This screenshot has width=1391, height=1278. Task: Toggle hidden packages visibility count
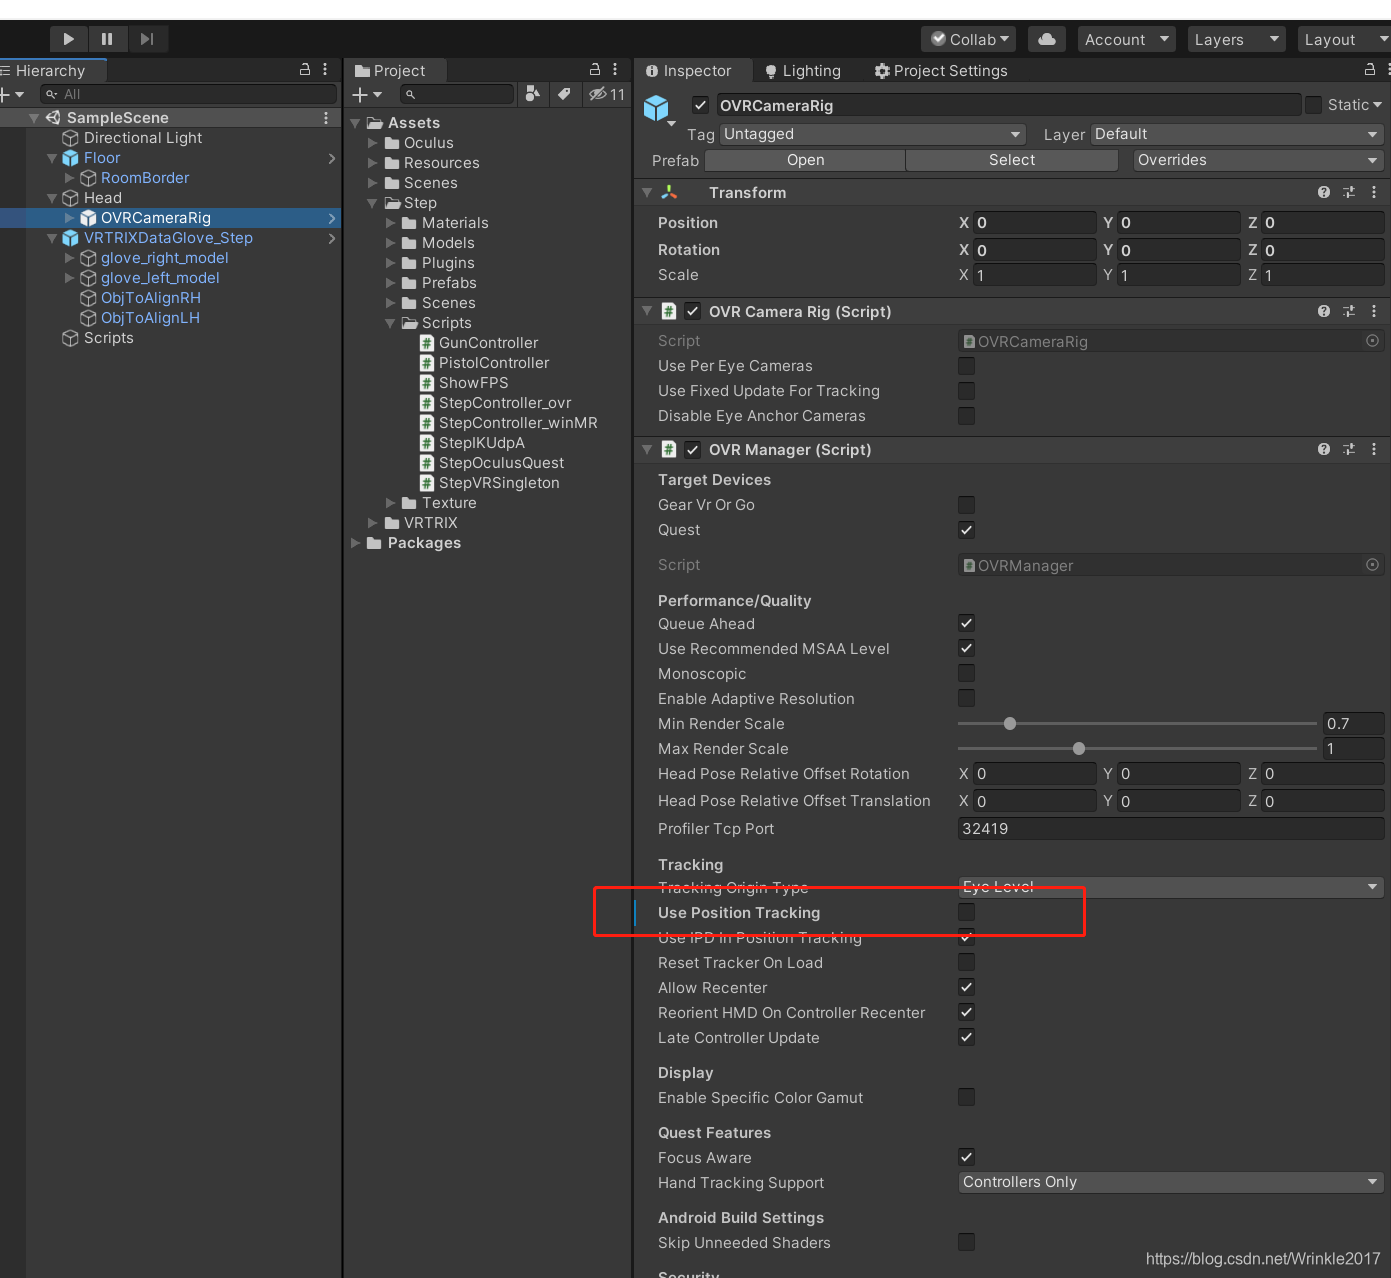[x=607, y=94]
